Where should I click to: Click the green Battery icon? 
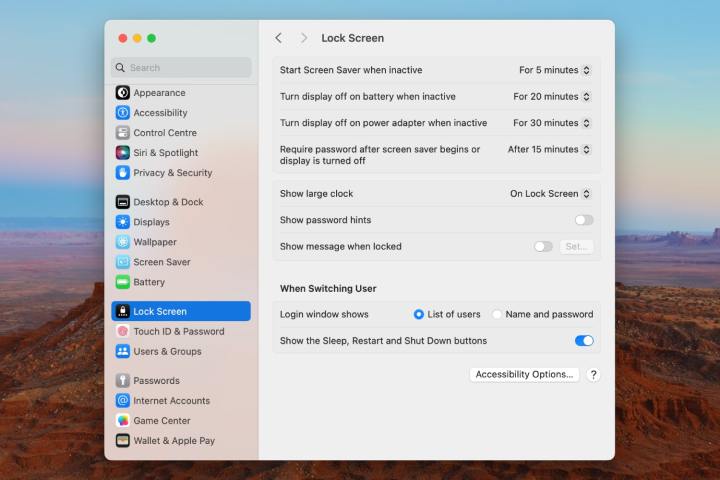(x=123, y=282)
